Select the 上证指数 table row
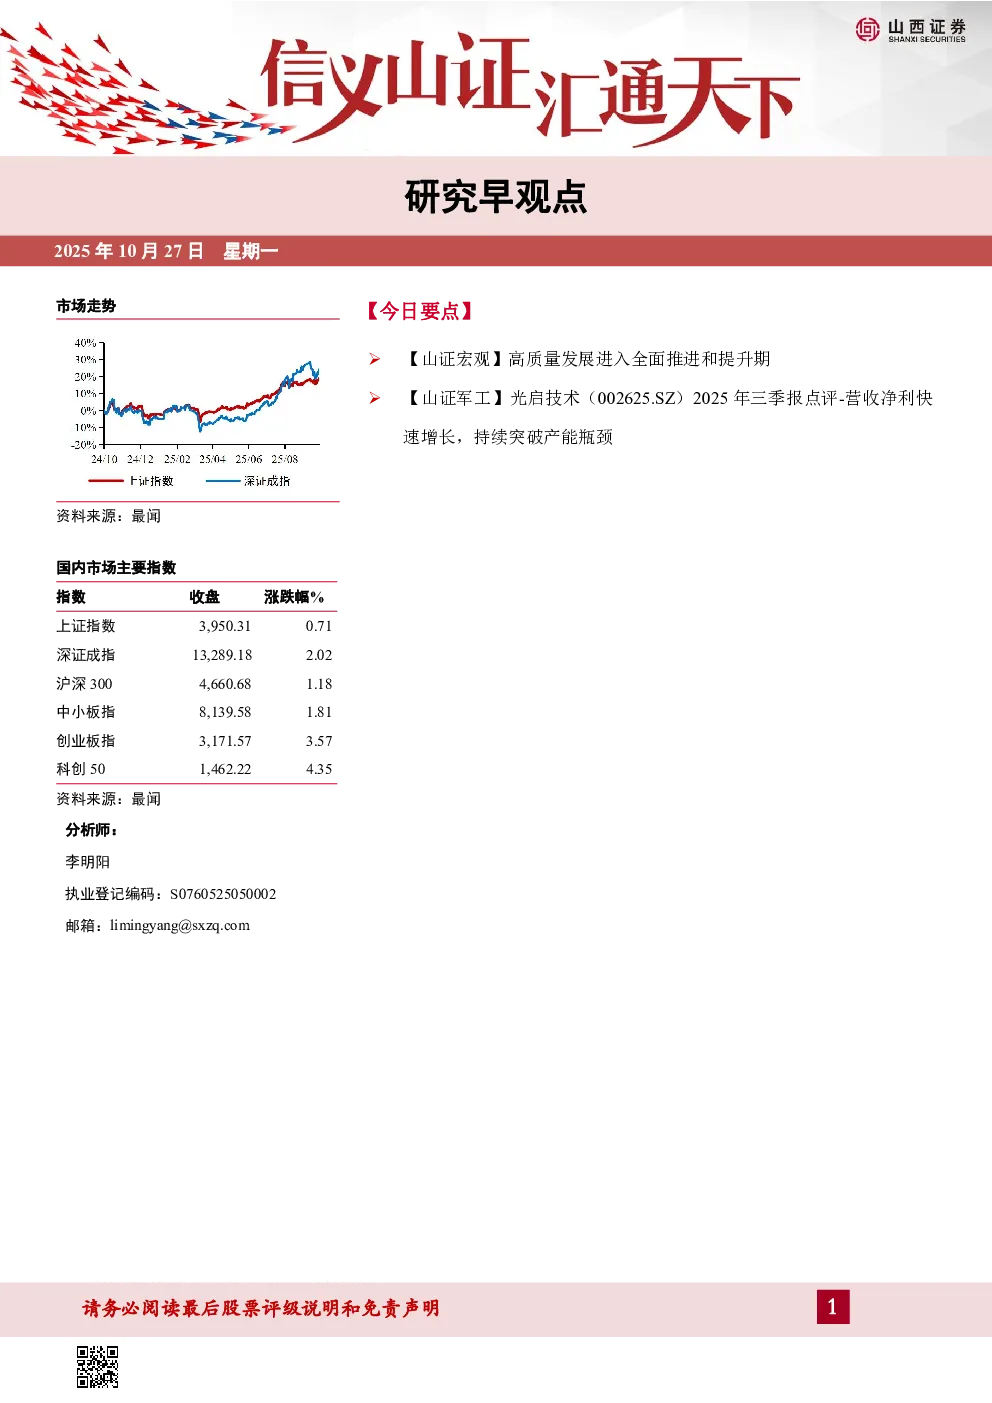The height and width of the screenshot is (1403, 992). [196, 626]
